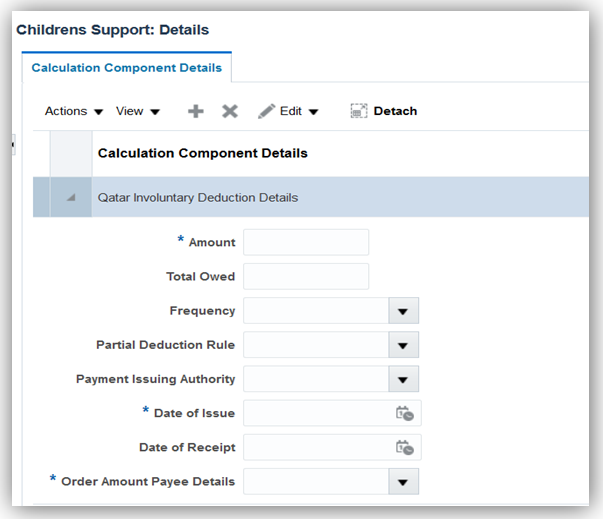Click the Add row plus icon
The image size is (603, 519).
pyautogui.click(x=196, y=111)
